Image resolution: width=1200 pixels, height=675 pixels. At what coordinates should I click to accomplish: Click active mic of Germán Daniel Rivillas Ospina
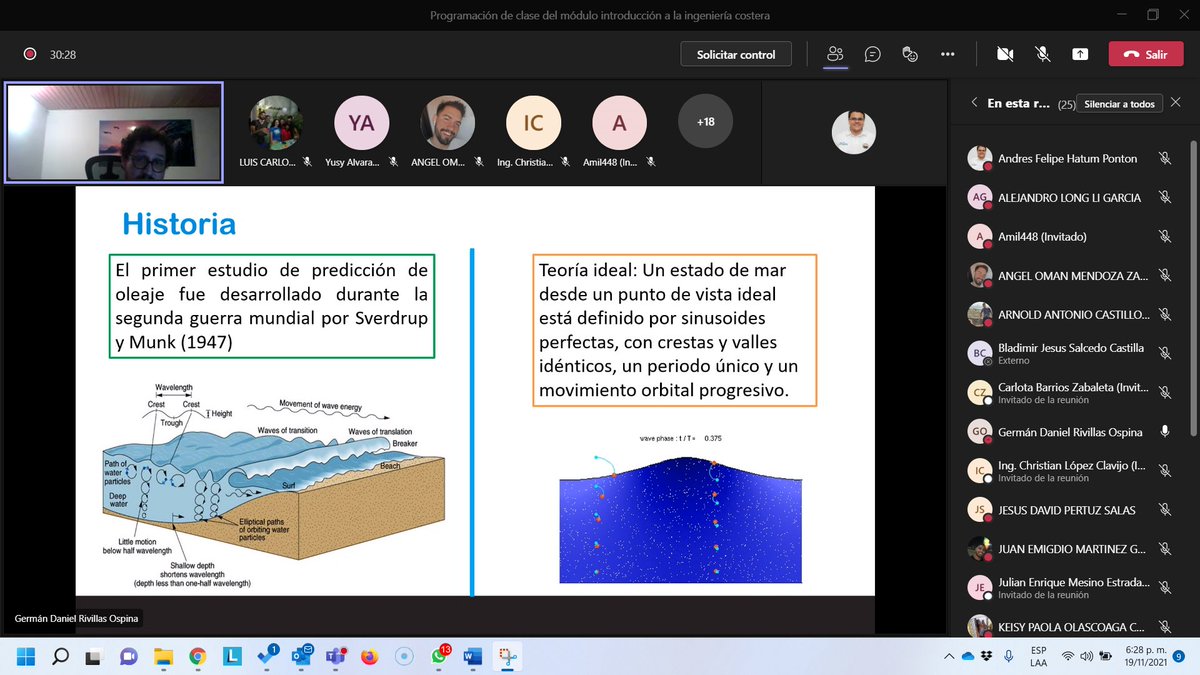(1165, 432)
